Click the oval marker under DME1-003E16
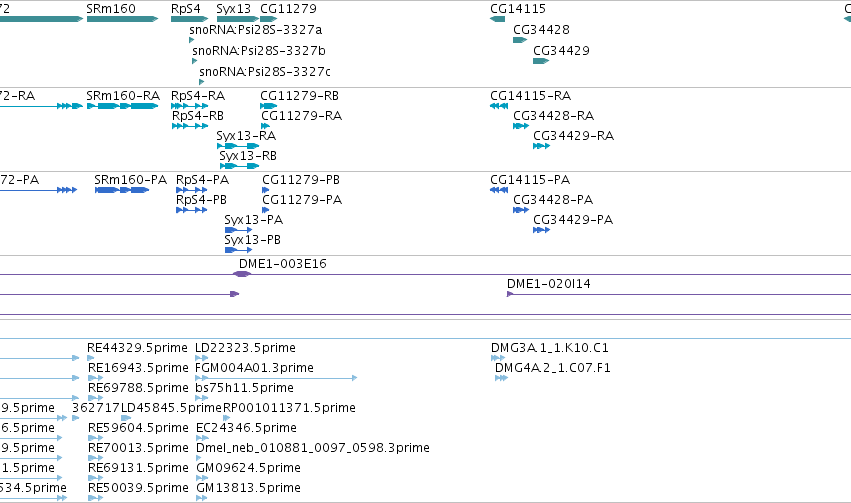Viewport: 851px width, 503px height. pos(242,274)
